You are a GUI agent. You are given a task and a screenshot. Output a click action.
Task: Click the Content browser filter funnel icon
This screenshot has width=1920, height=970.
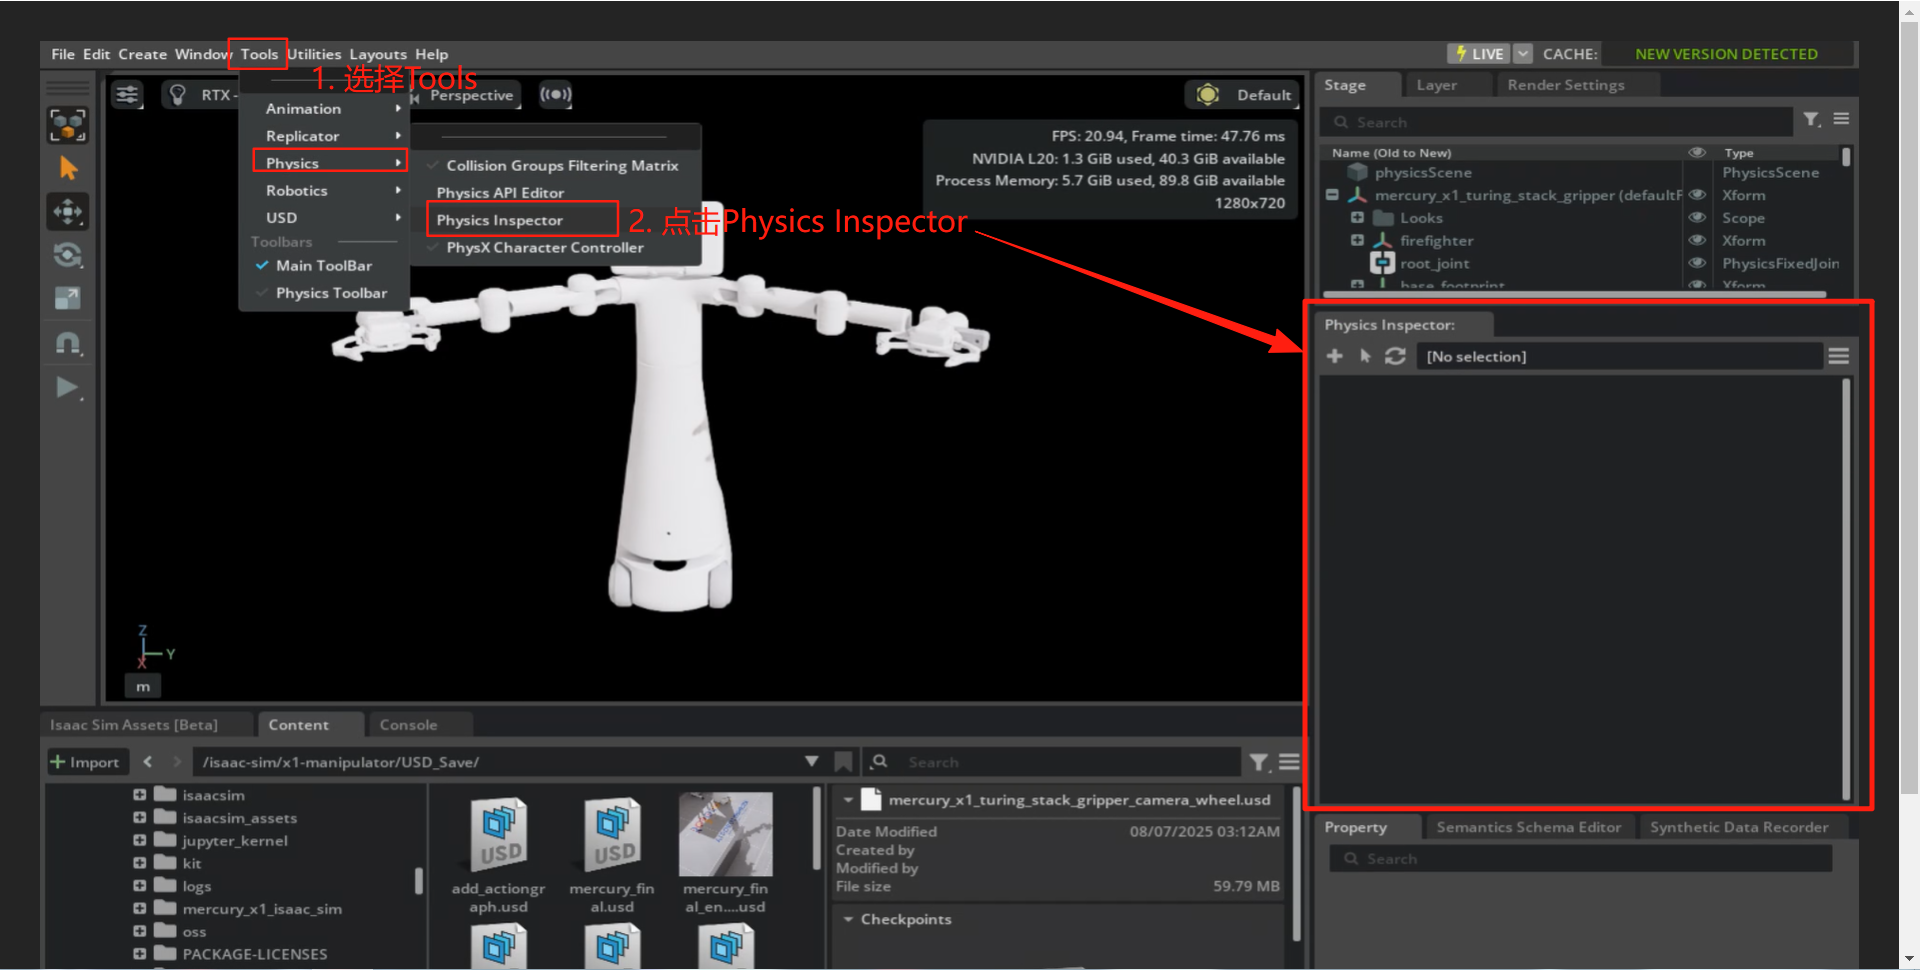[x=1259, y=763]
